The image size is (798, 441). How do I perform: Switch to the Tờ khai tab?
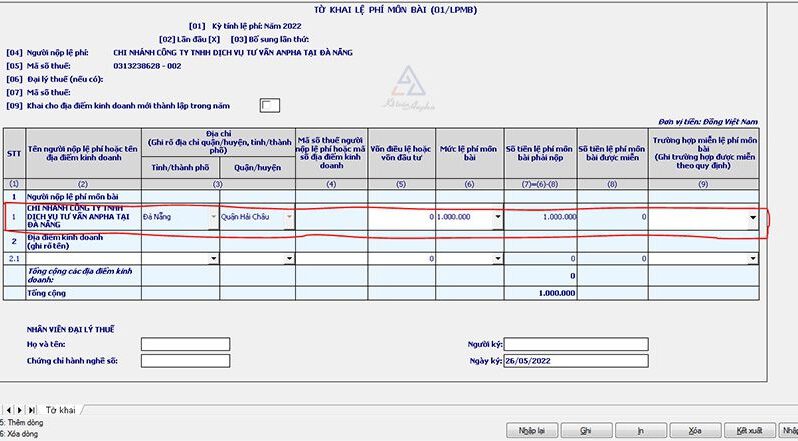click(61, 410)
